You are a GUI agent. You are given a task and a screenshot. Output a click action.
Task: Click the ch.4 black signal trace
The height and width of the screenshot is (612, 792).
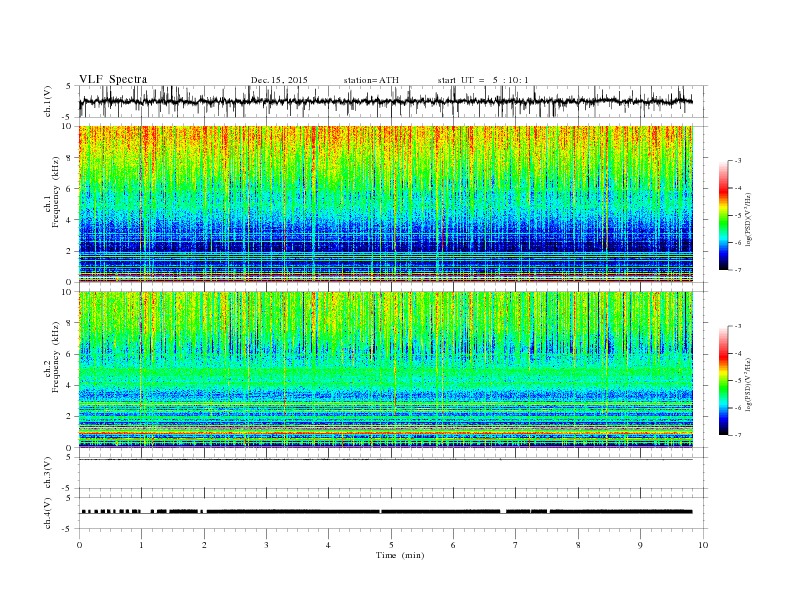point(386,512)
